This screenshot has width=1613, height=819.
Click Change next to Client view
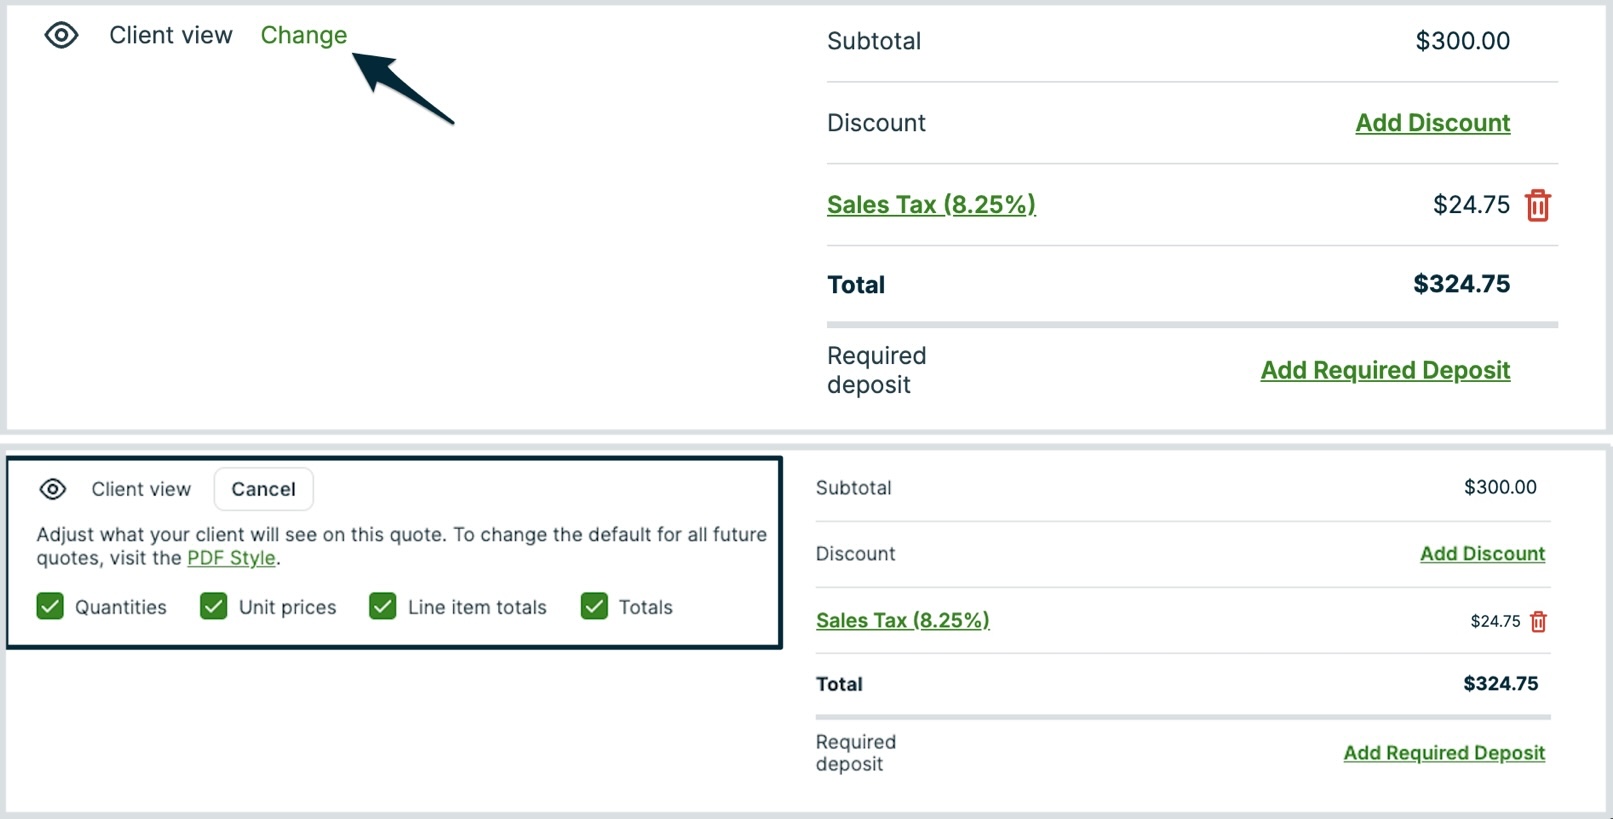[x=303, y=35]
